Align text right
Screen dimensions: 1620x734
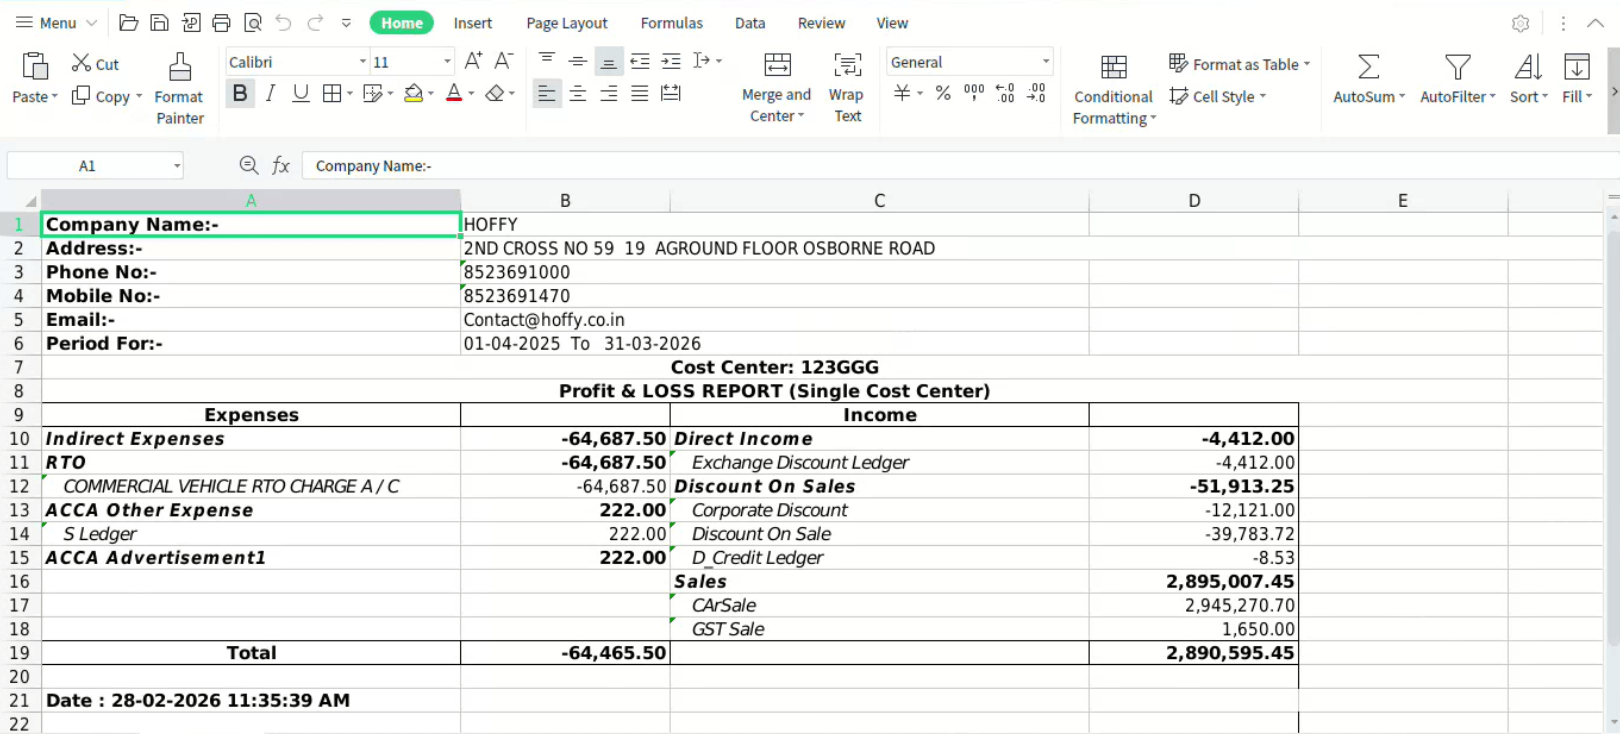pos(608,94)
